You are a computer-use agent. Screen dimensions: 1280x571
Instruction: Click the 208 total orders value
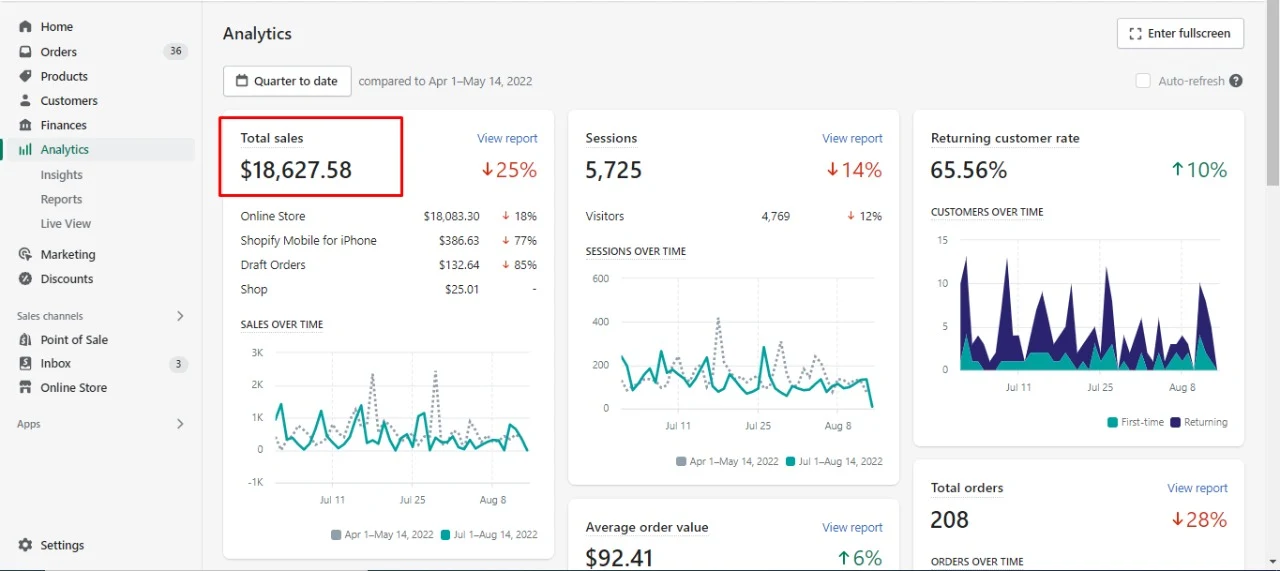[x=950, y=520]
